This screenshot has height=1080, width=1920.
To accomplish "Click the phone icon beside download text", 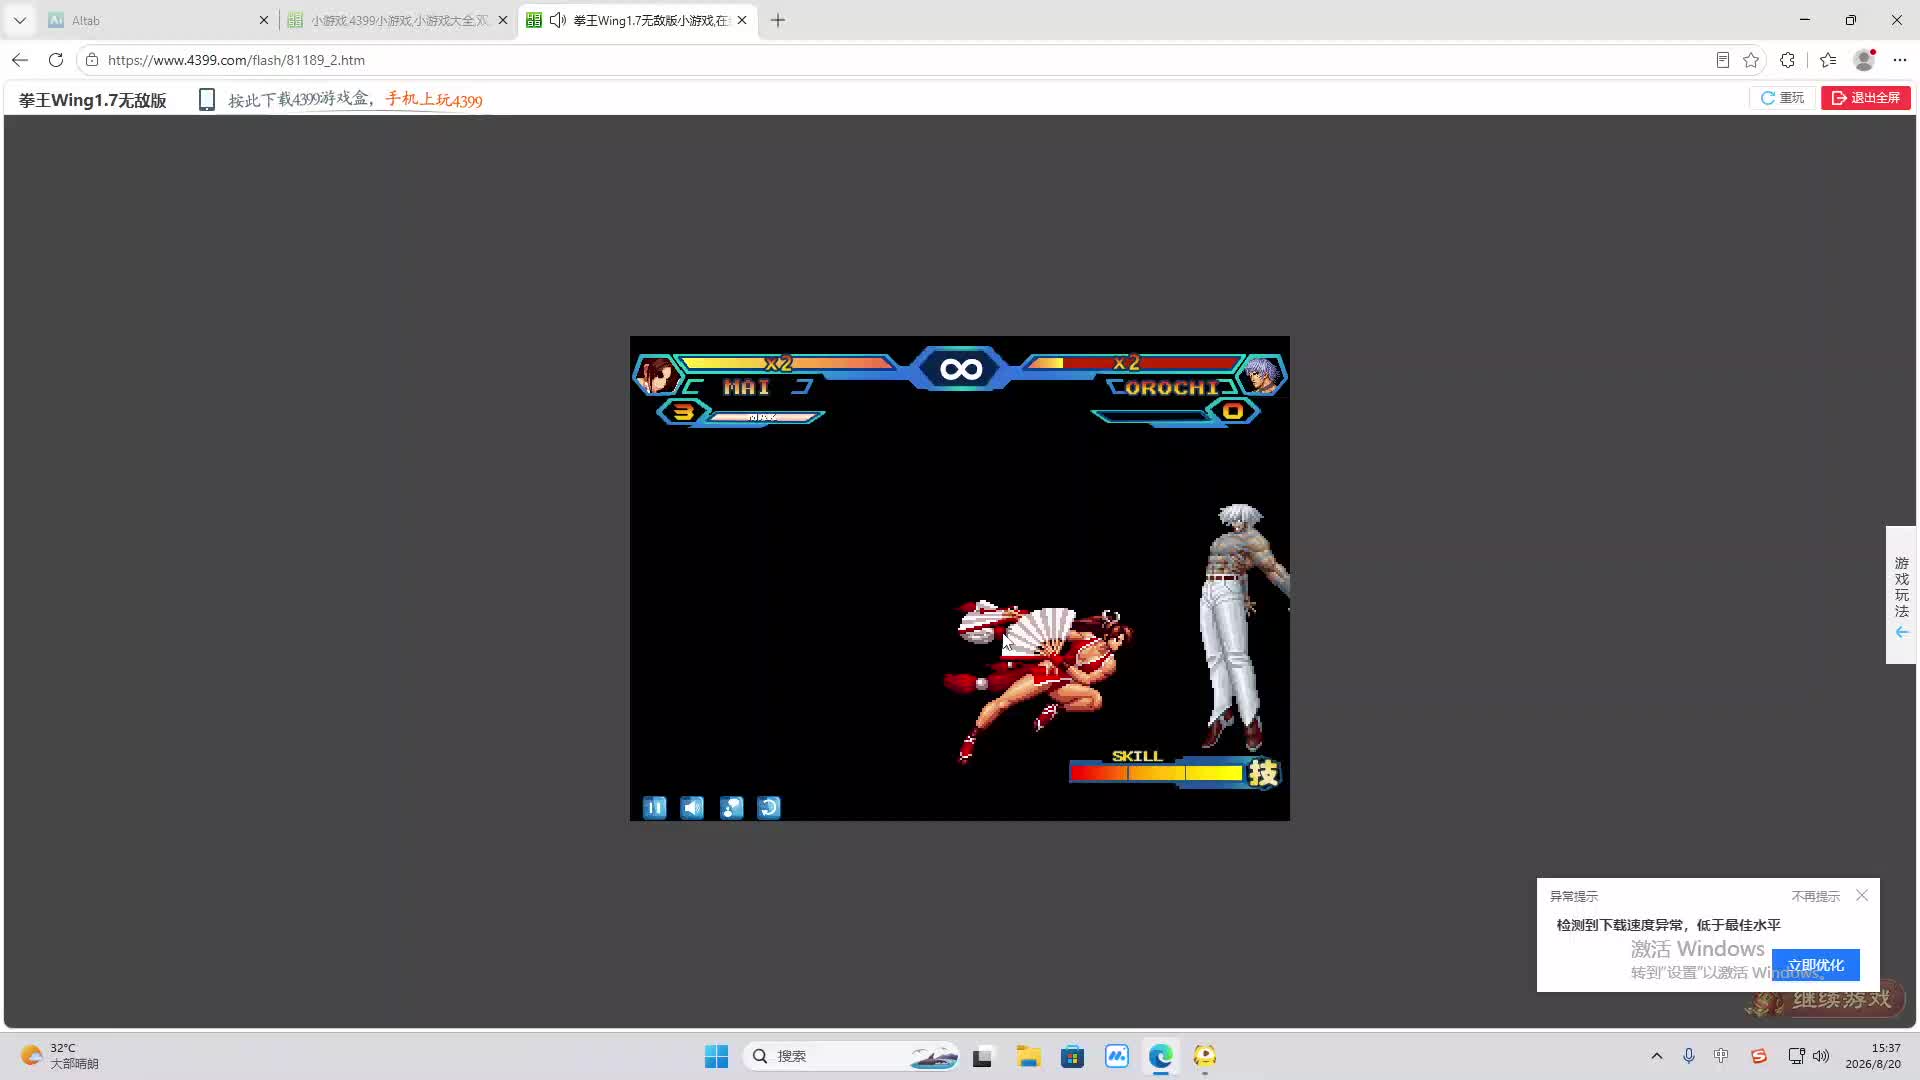I will pos(207,99).
